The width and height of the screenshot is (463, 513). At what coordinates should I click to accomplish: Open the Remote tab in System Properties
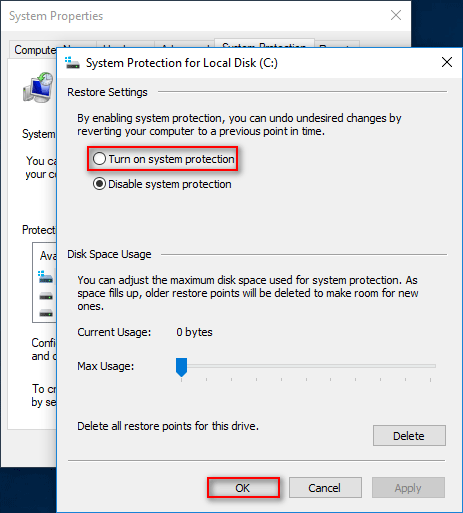coord(337,46)
